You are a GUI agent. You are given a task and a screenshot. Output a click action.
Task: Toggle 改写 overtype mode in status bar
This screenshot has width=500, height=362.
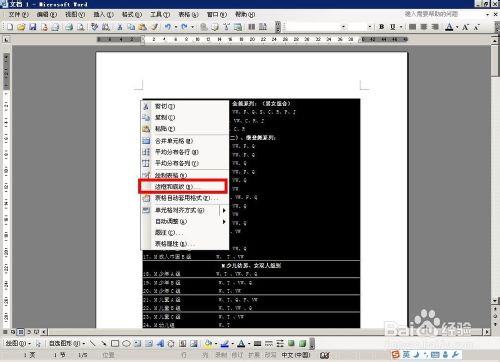270,355
